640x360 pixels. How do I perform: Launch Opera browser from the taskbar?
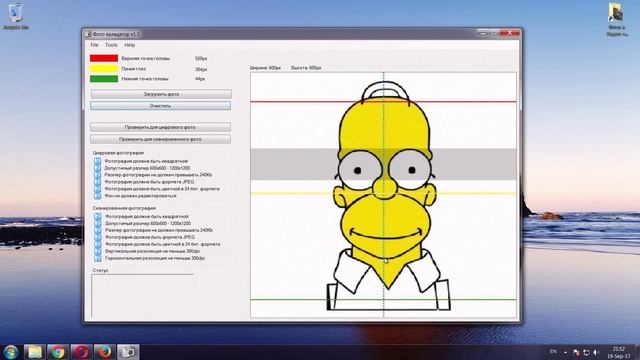81,352
